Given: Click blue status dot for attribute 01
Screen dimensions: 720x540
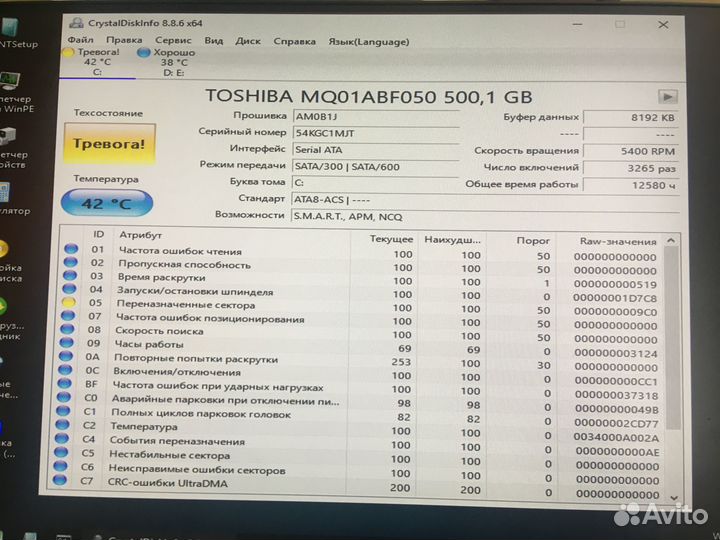Looking at the screenshot, I should coord(71,249).
